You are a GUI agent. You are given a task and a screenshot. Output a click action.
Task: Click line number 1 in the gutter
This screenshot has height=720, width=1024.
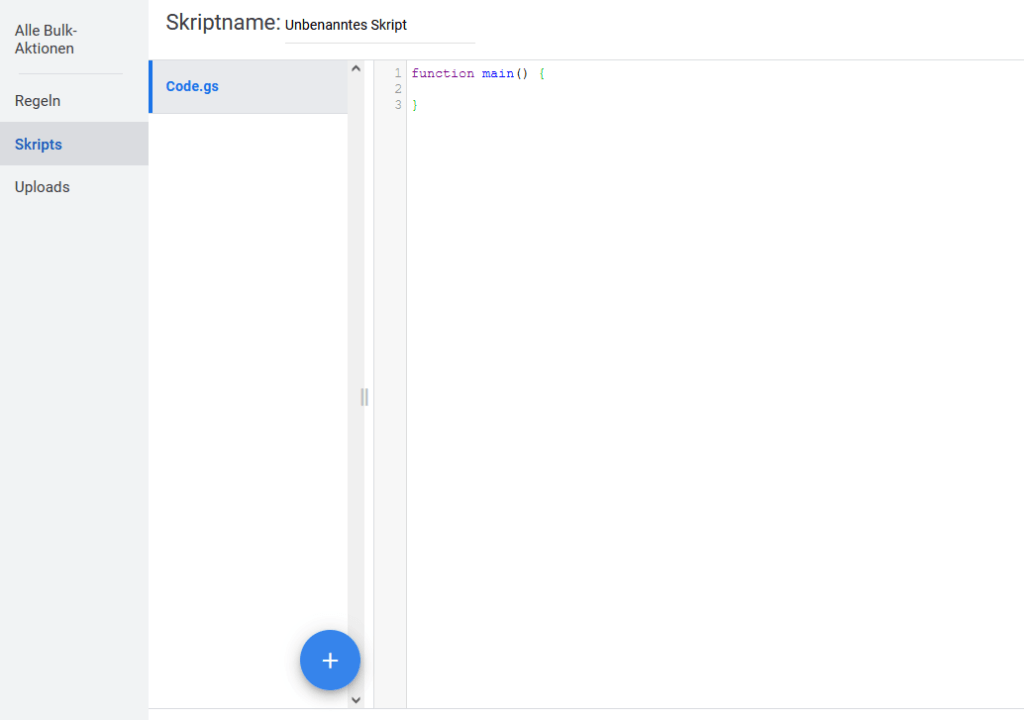397,74
